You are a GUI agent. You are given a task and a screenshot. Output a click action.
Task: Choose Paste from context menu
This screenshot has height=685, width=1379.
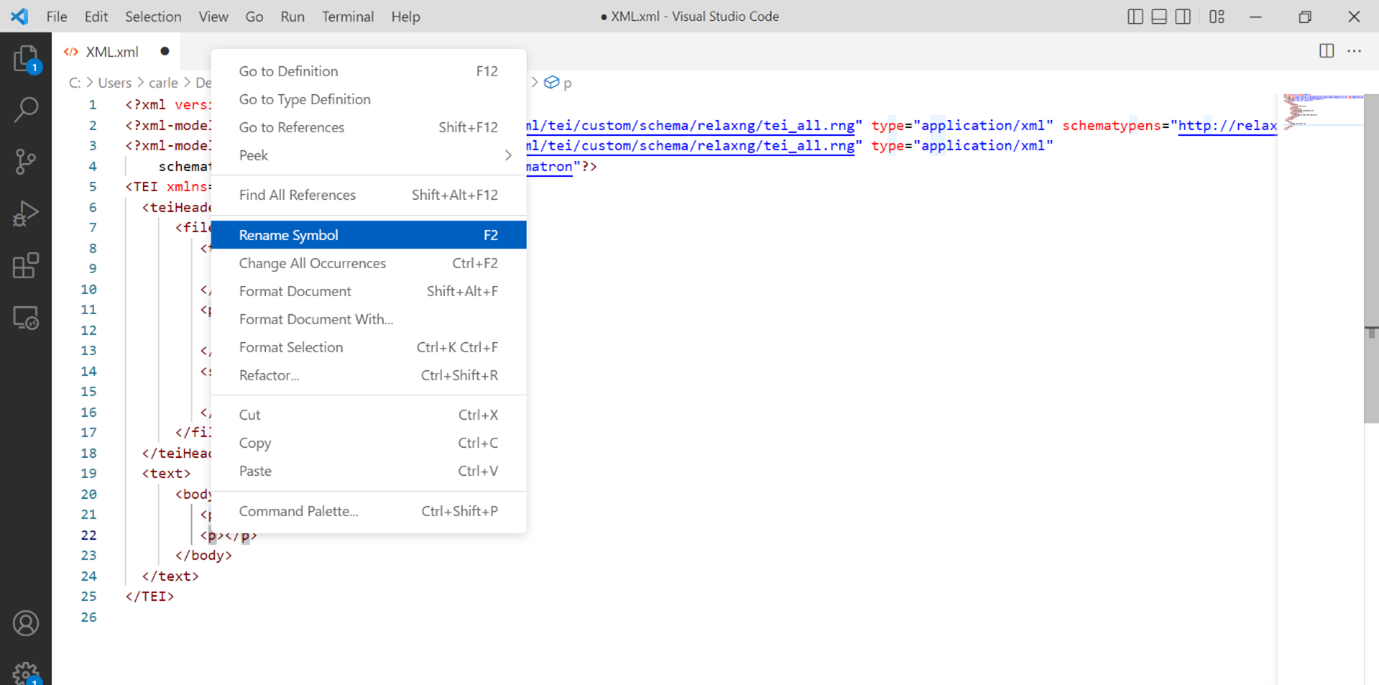pyautogui.click(x=368, y=471)
